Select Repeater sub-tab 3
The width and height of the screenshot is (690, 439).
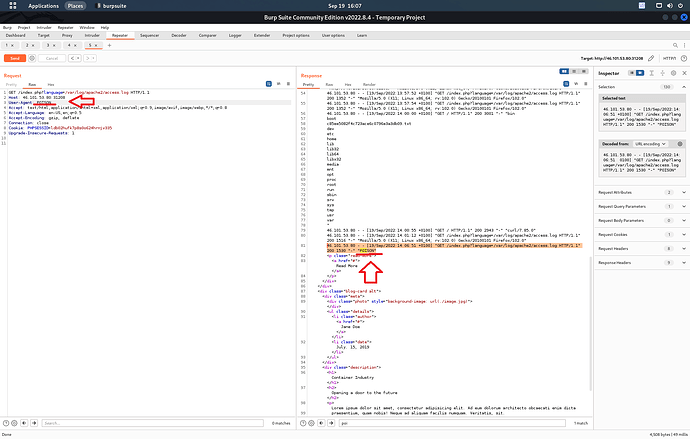(x=48, y=45)
